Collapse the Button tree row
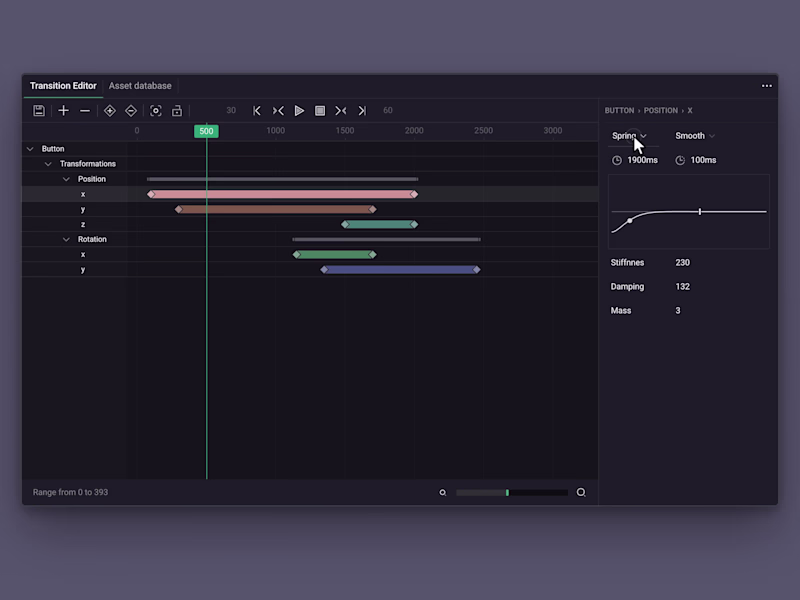800x600 pixels. pos(30,149)
